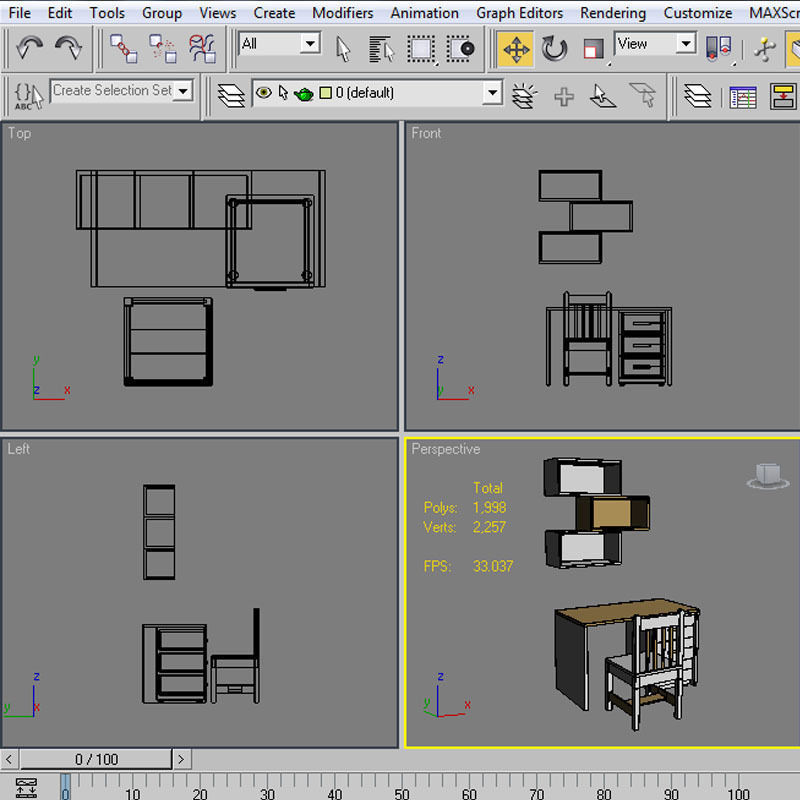
Task: Click the layer color swatch
Action: coord(326,93)
